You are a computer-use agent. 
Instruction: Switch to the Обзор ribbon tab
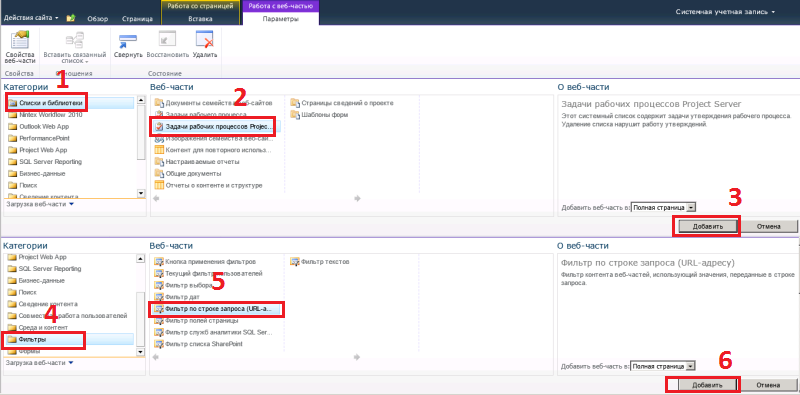97,19
